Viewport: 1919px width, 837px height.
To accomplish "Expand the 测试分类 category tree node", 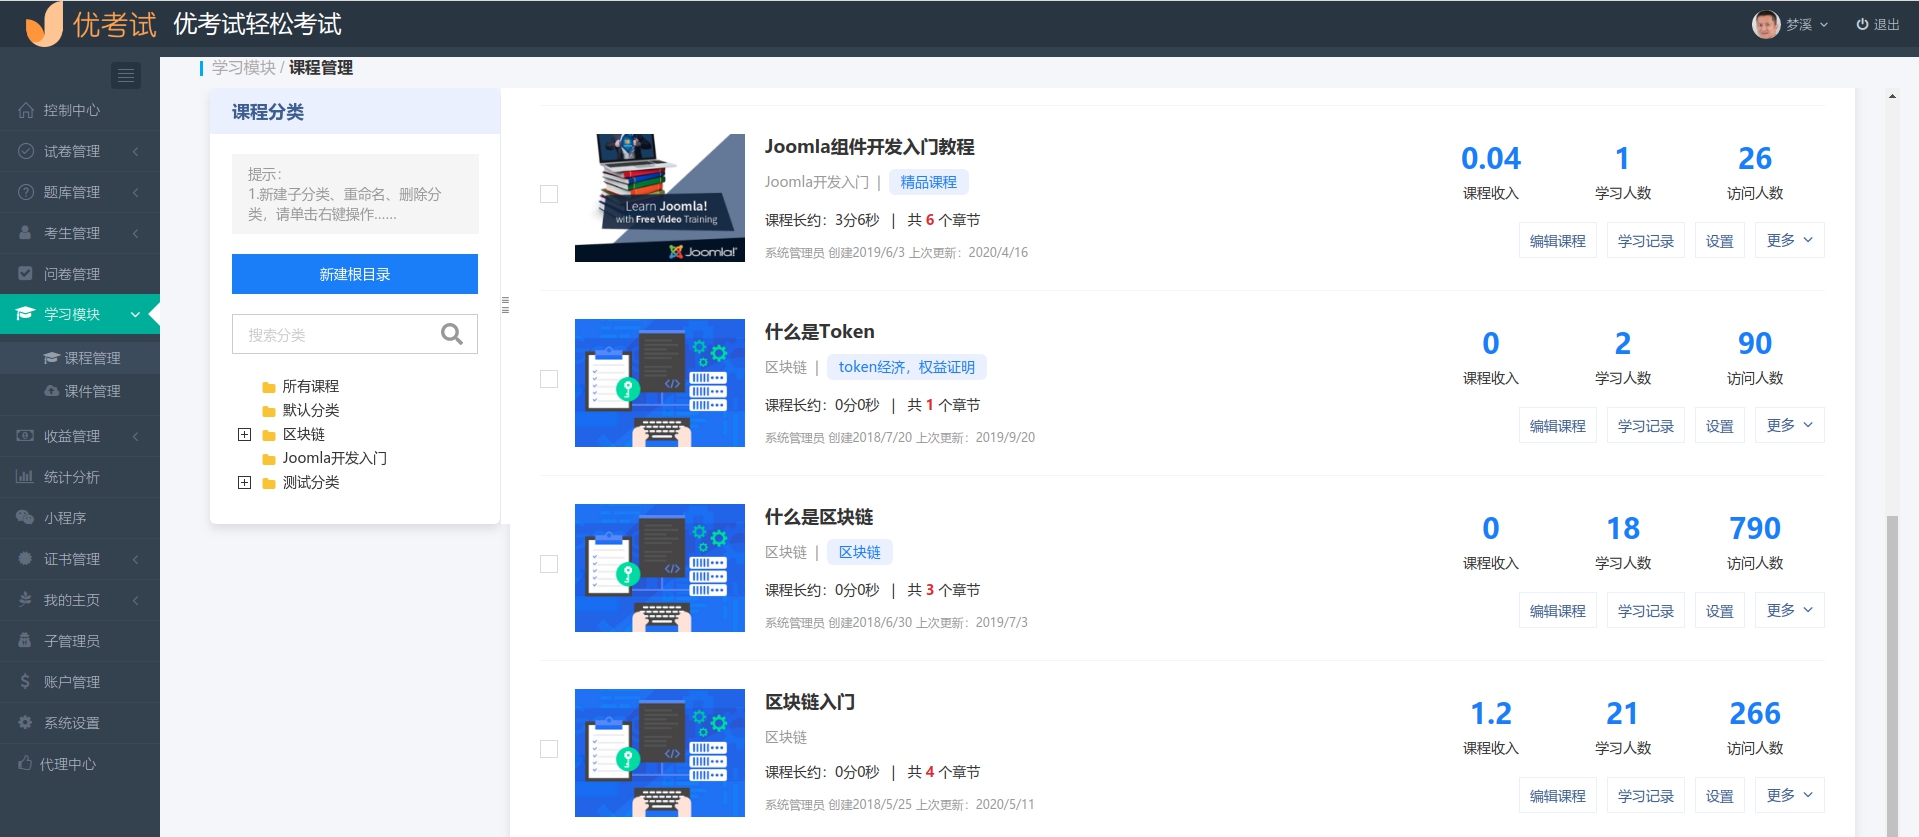I will [x=244, y=482].
